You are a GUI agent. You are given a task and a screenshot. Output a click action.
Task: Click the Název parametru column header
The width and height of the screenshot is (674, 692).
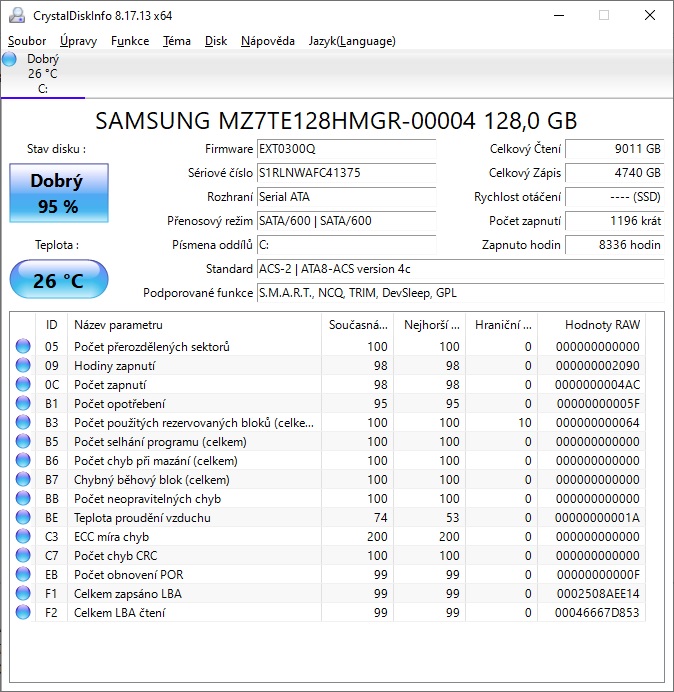coord(194,325)
